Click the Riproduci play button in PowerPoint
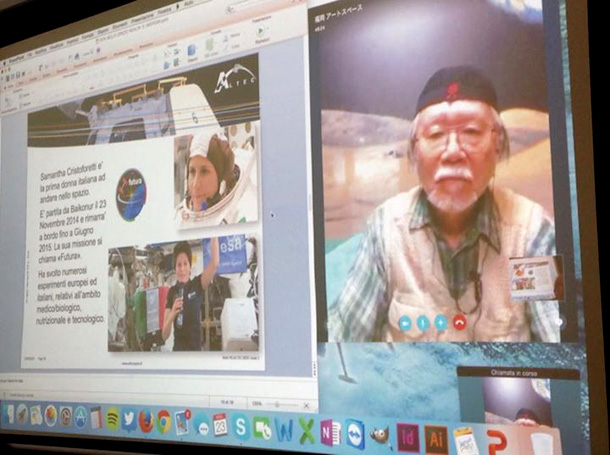The image size is (610, 455). point(260,33)
